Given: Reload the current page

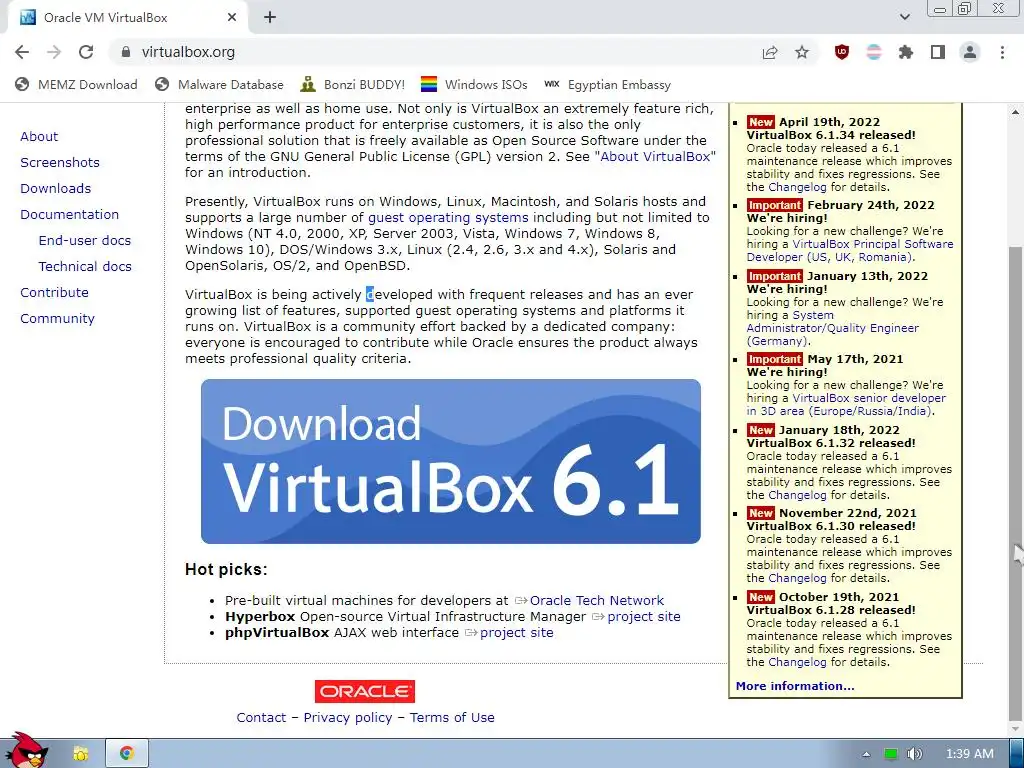Looking at the screenshot, I should 86,52.
